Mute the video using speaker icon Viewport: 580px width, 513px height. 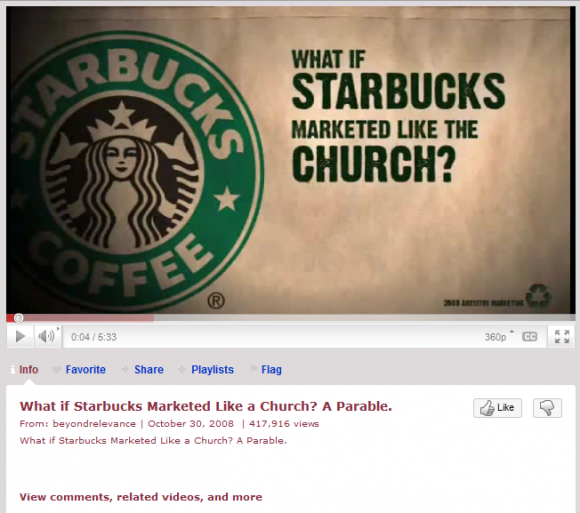[46, 337]
